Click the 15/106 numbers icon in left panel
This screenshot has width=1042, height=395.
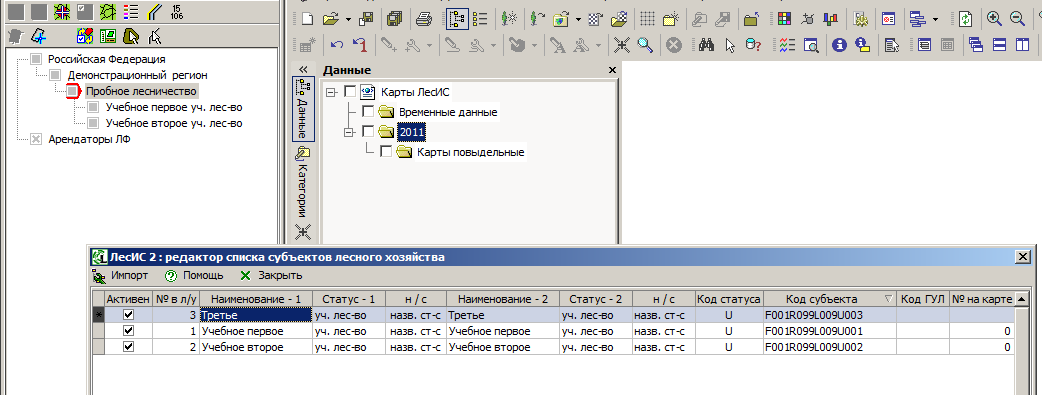point(177,11)
